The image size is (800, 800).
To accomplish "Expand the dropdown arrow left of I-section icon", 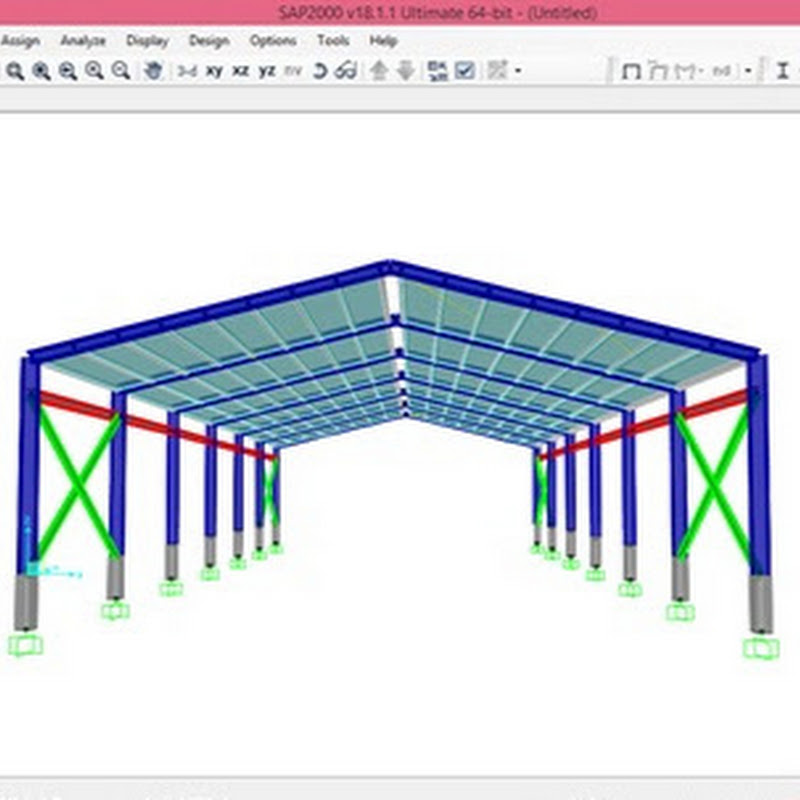I will point(748,71).
